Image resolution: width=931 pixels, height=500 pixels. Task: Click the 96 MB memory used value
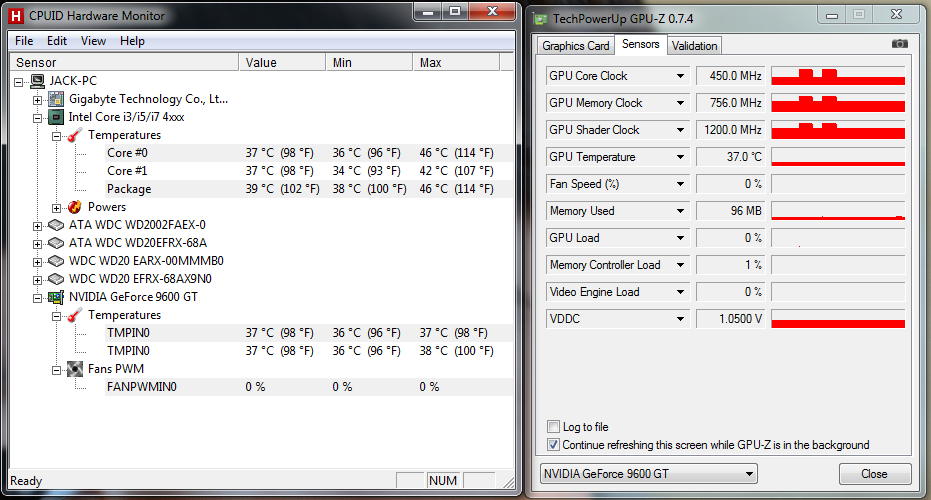tap(730, 211)
